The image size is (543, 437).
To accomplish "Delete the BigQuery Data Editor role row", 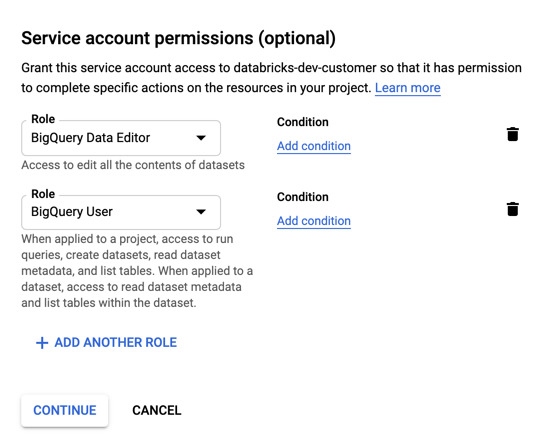I will (x=513, y=134).
